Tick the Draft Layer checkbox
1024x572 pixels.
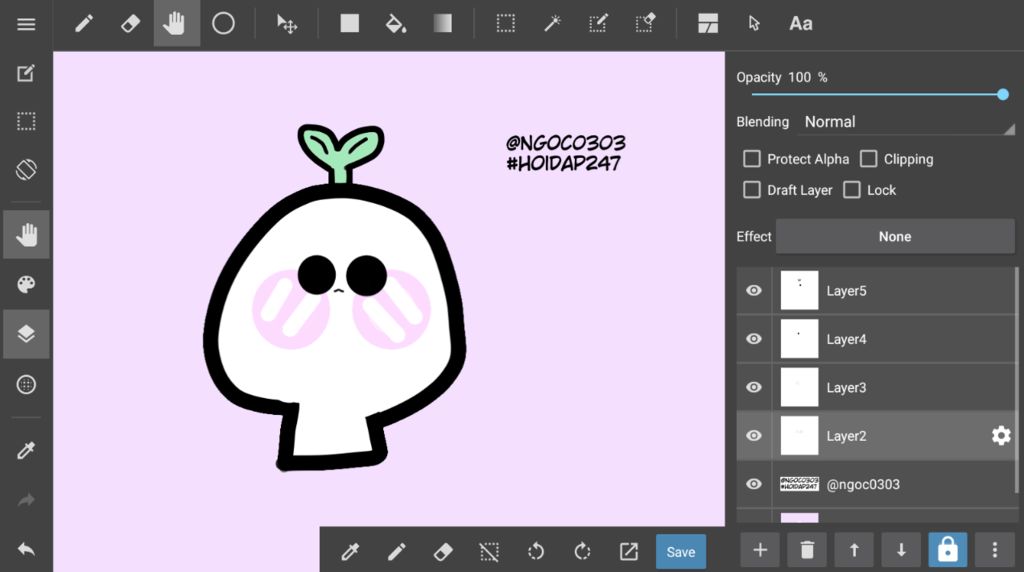[752, 190]
